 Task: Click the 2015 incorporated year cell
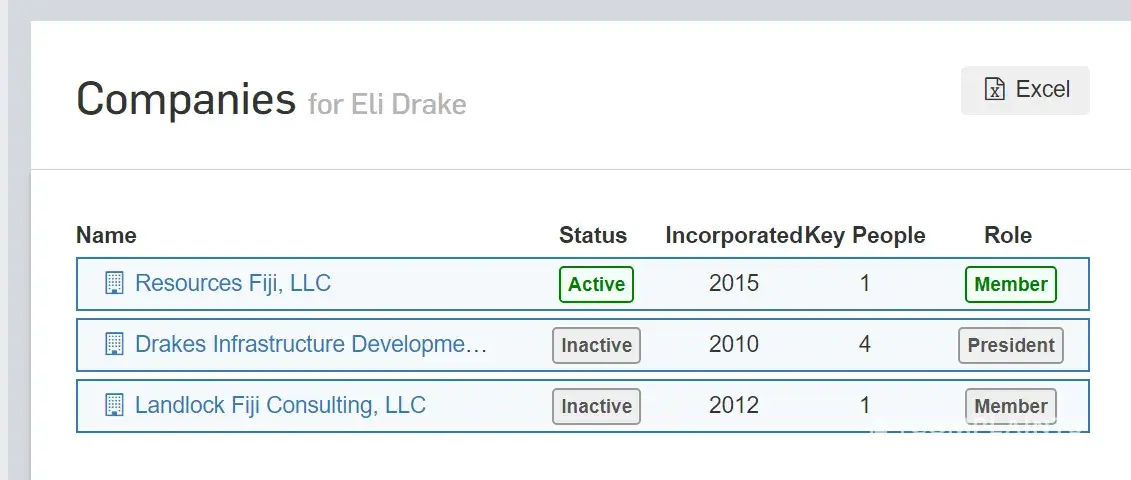(734, 283)
